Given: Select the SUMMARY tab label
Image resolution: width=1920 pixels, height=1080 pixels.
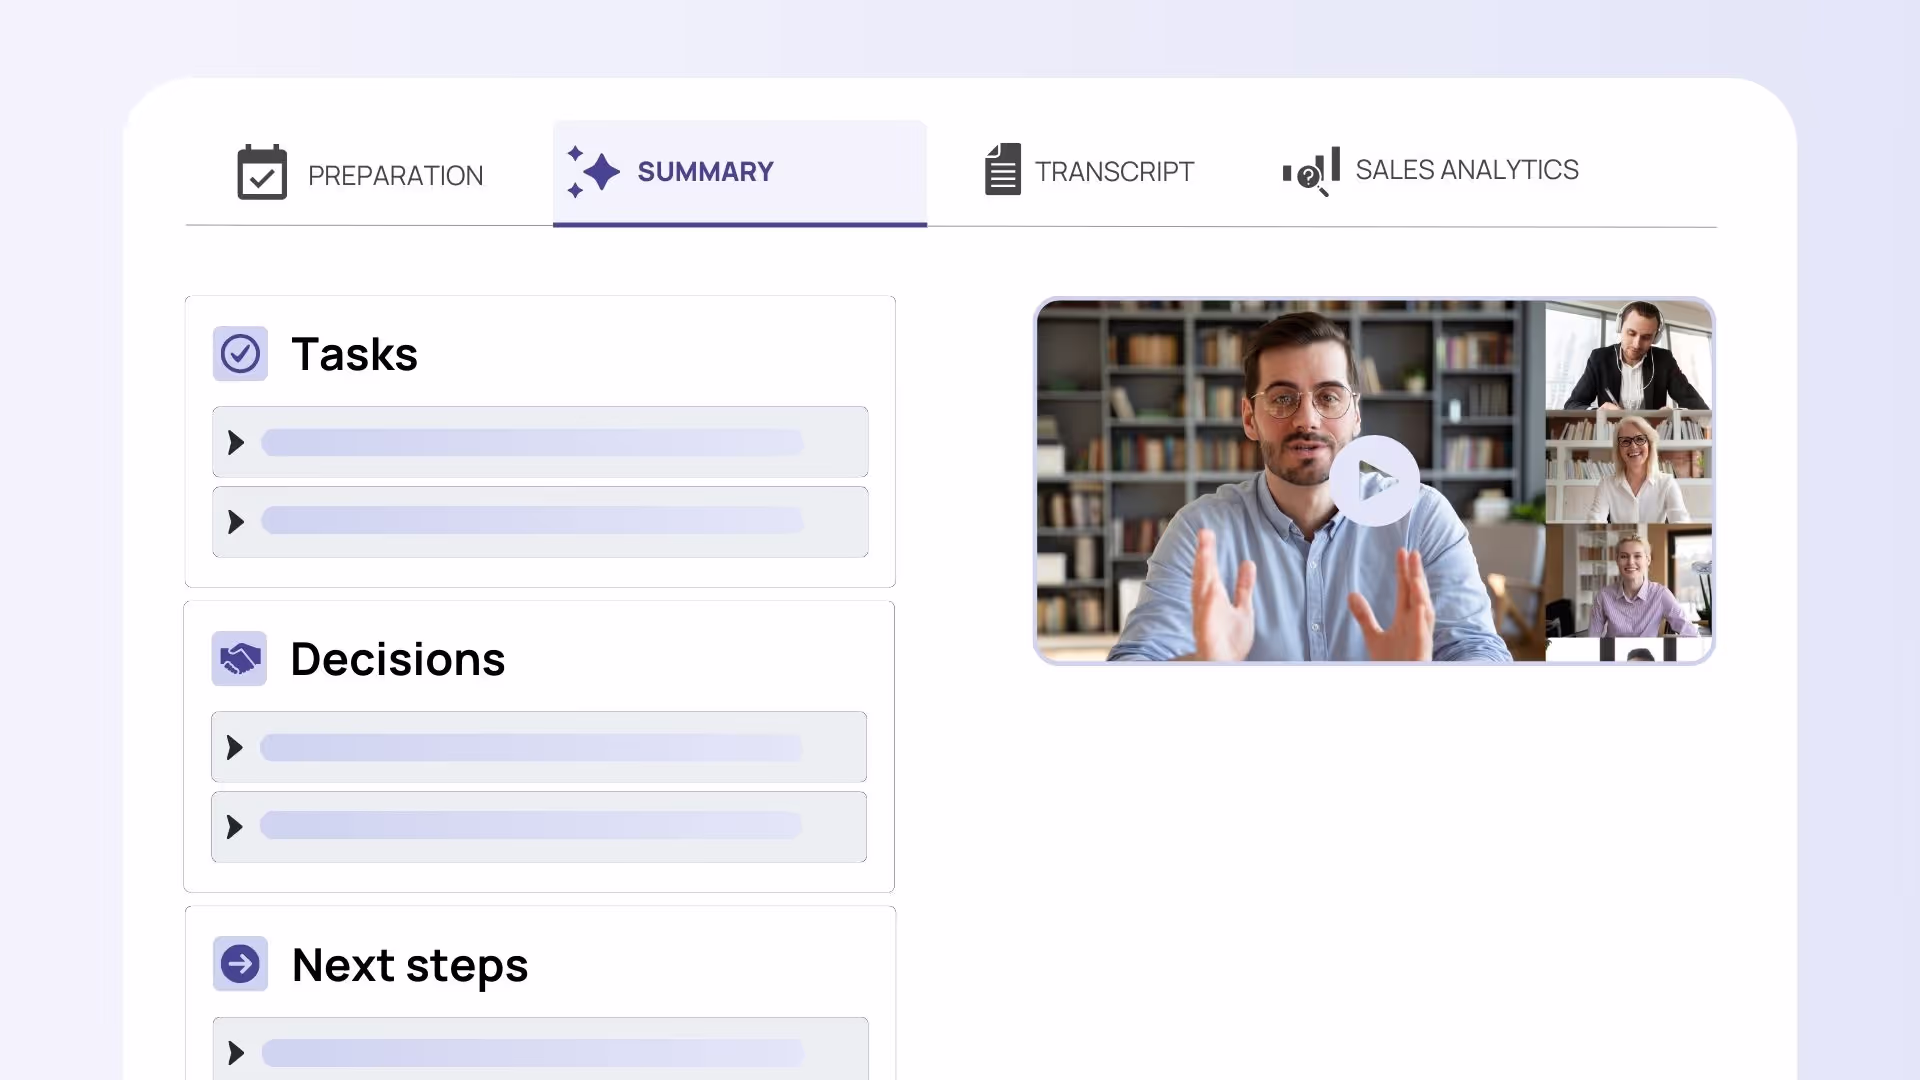Looking at the screenshot, I should pyautogui.click(x=705, y=172).
